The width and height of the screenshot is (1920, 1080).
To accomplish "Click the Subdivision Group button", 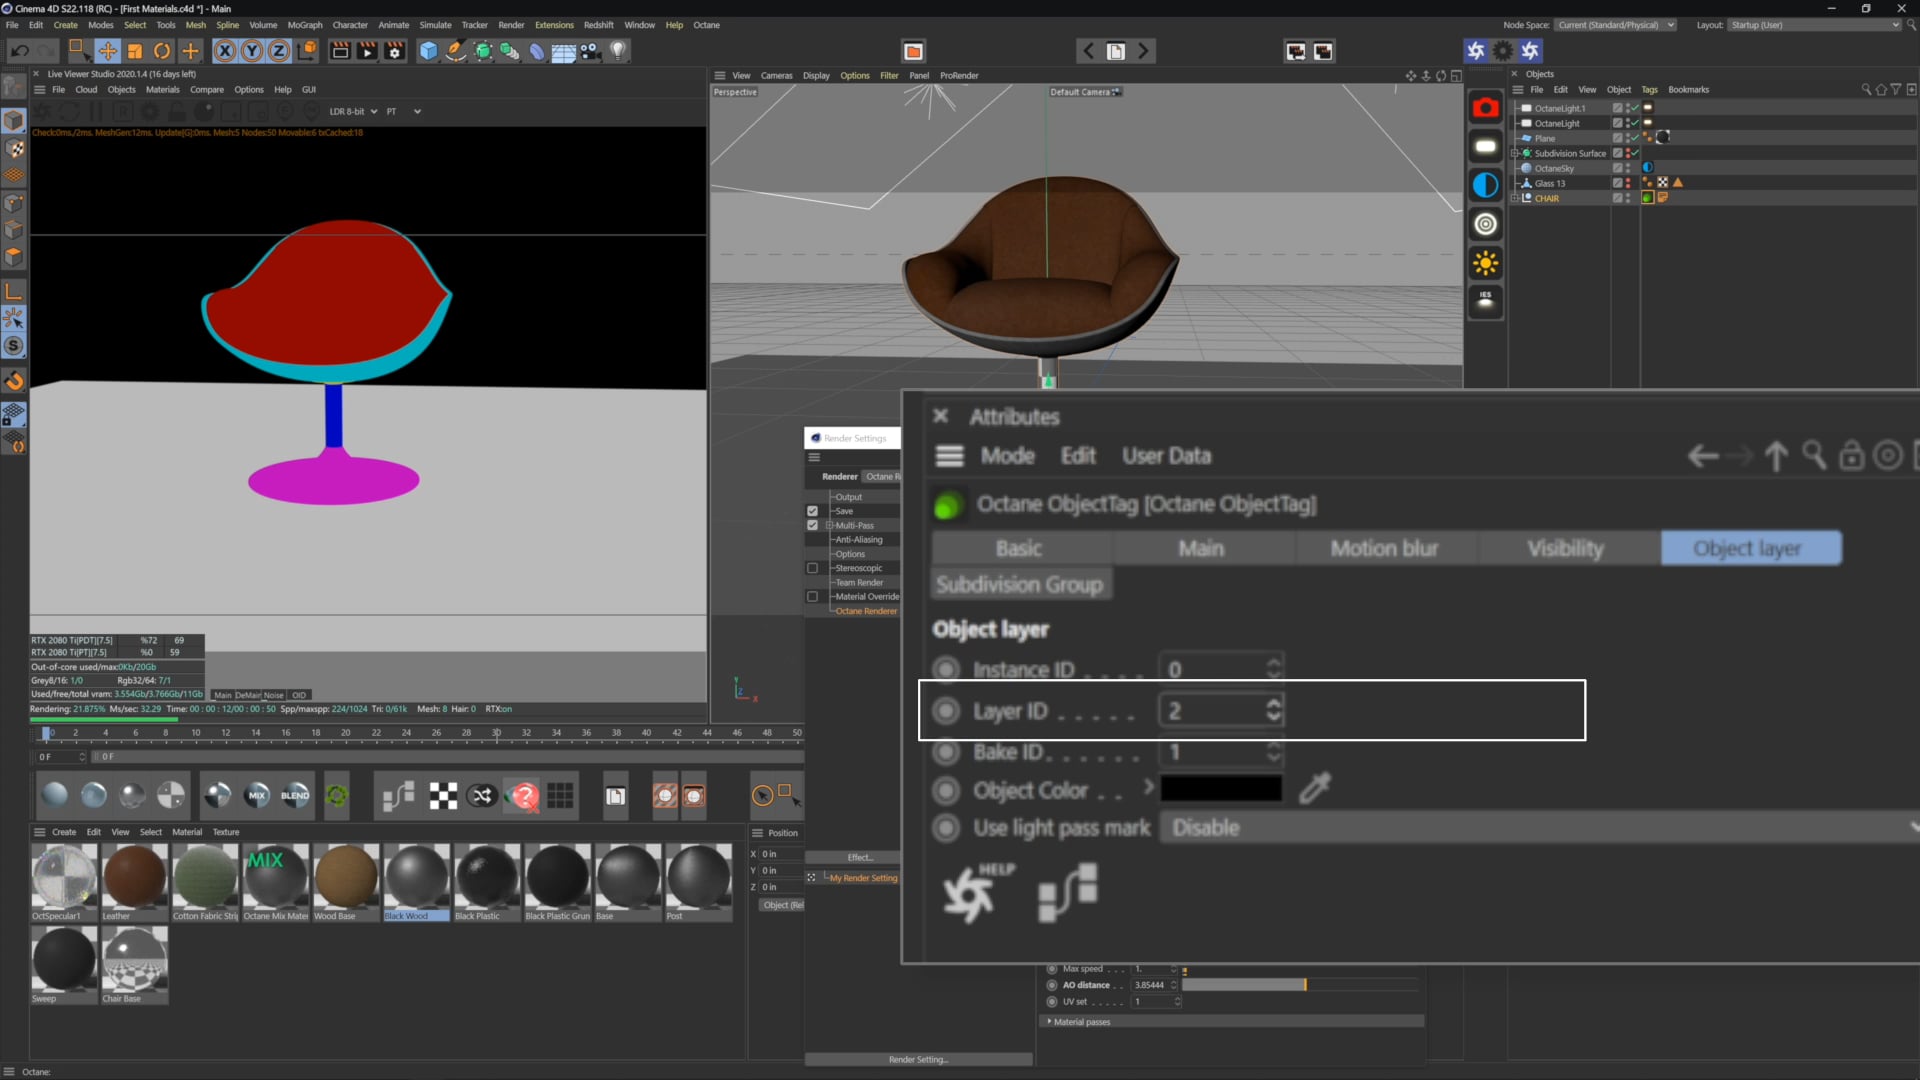I will coord(1019,584).
